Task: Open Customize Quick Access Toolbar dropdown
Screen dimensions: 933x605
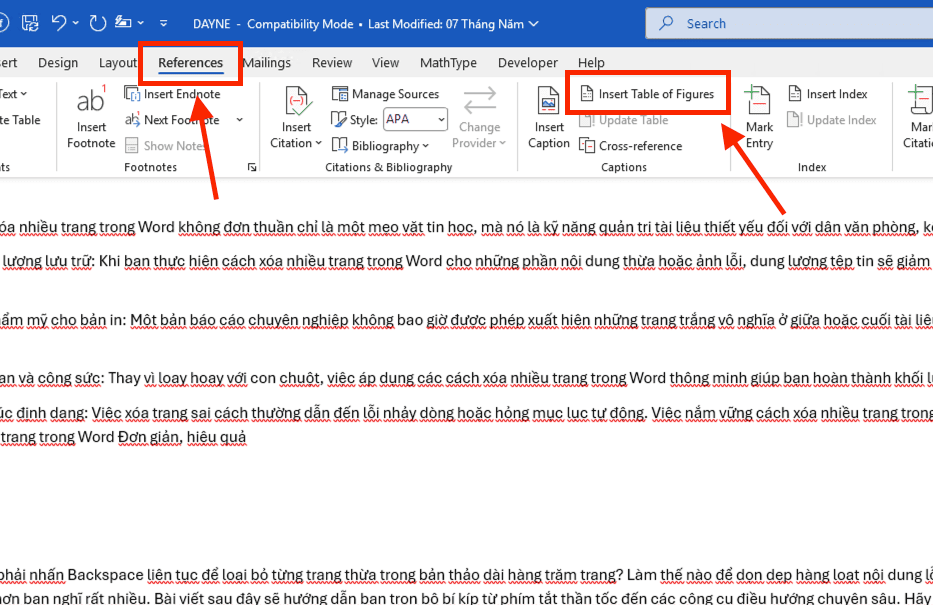Action: click(x=163, y=24)
